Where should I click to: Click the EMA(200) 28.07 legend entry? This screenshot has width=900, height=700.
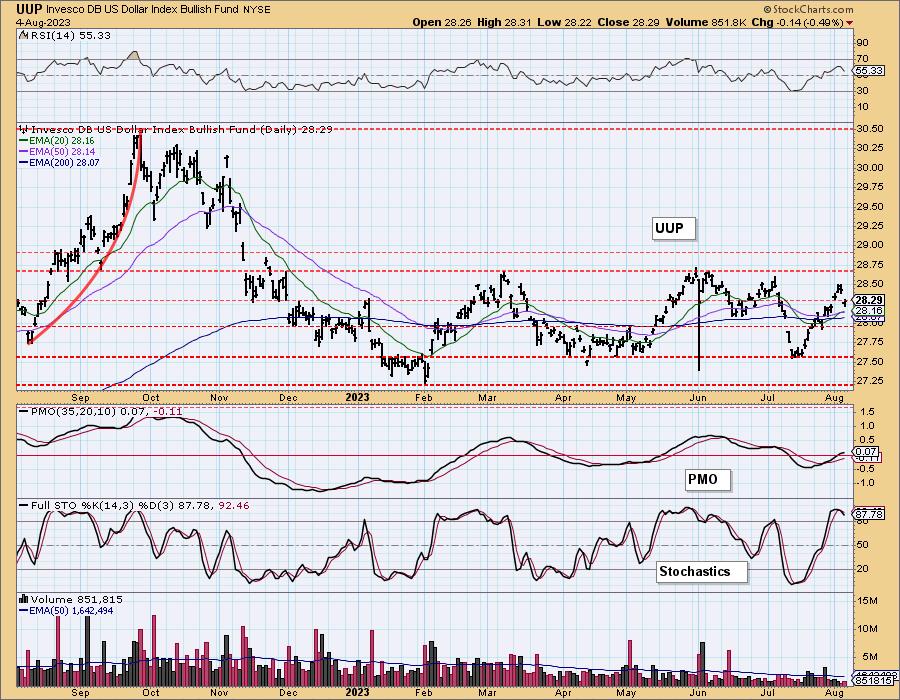coord(59,162)
